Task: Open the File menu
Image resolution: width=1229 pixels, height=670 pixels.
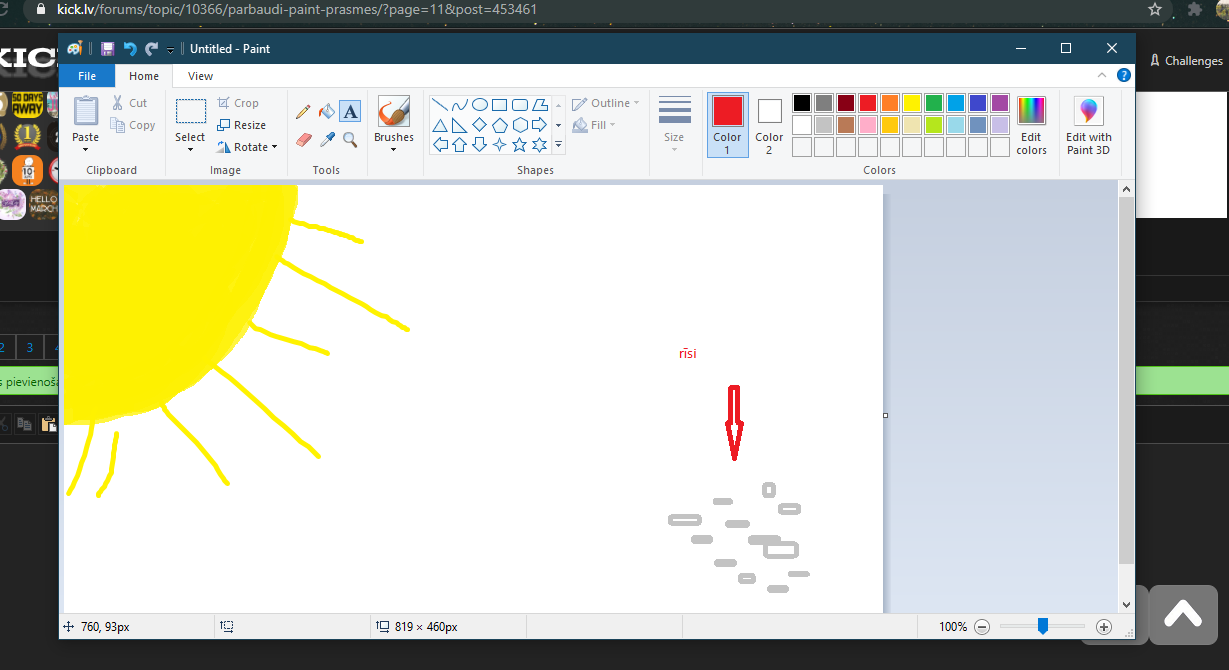Action: click(87, 76)
